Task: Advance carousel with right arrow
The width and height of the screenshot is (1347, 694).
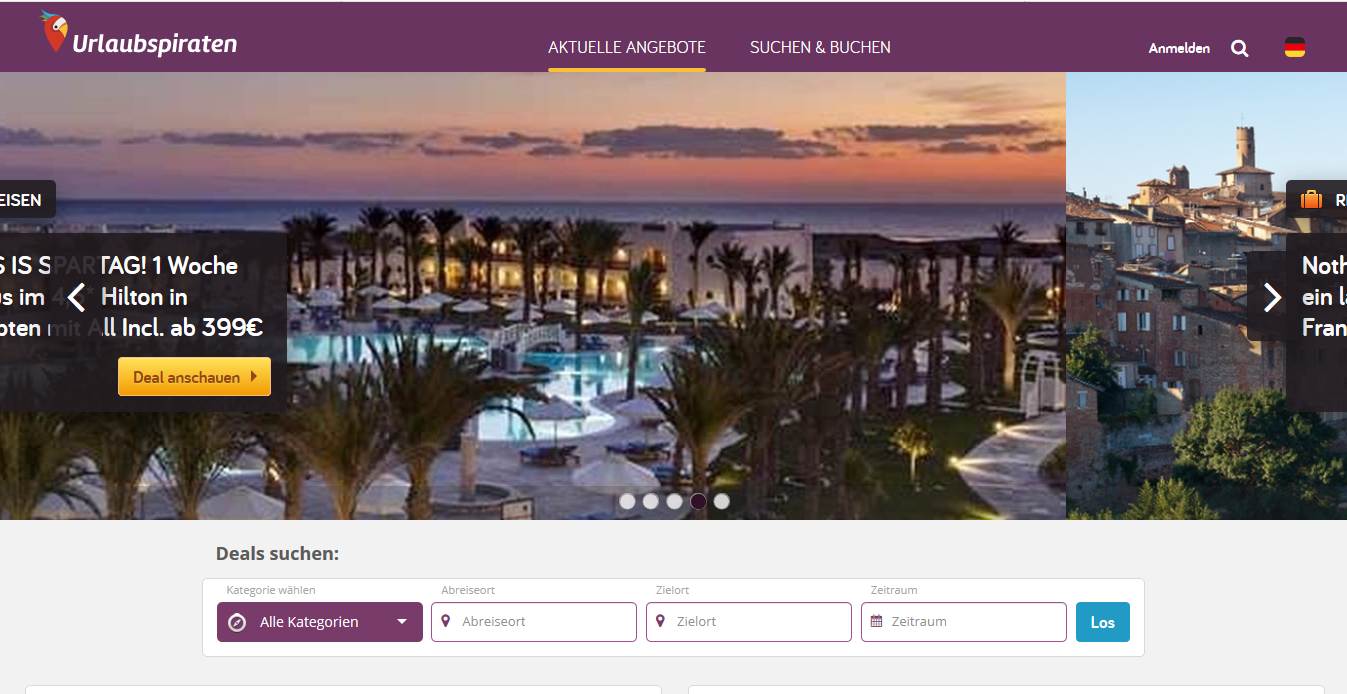Action: (1272, 297)
